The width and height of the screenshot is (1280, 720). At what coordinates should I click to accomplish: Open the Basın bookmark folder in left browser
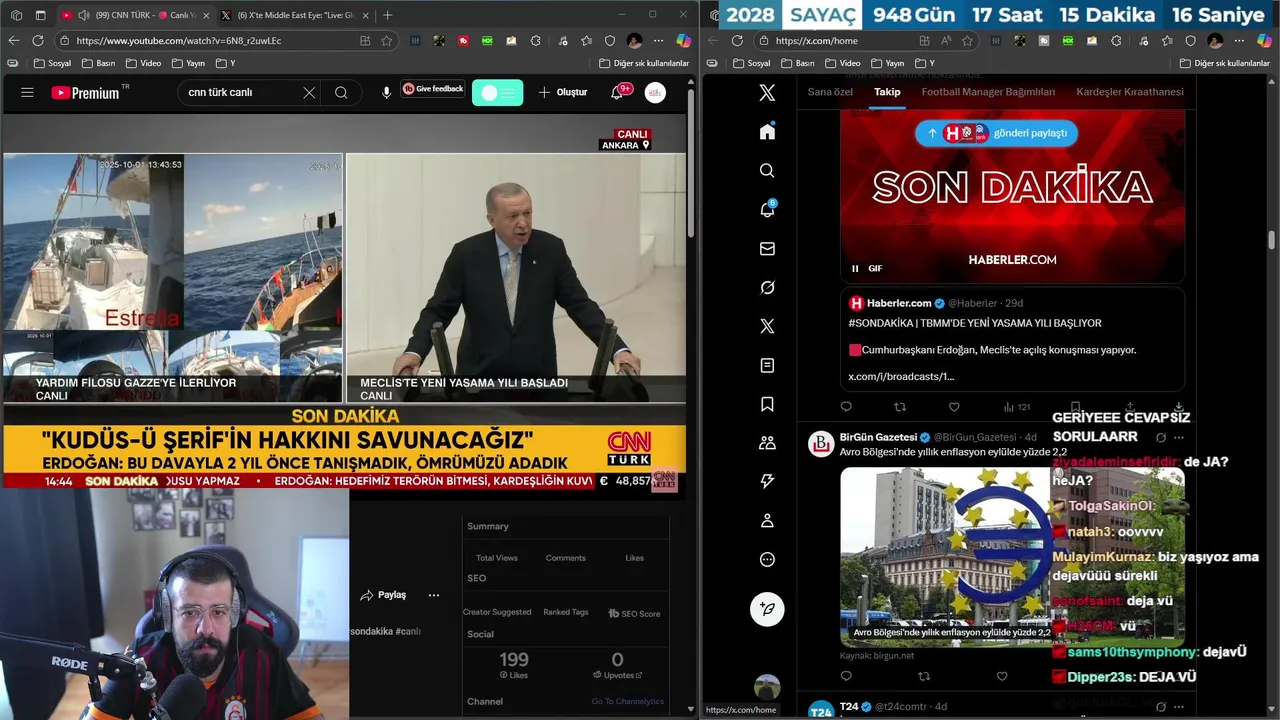pos(97,63)
